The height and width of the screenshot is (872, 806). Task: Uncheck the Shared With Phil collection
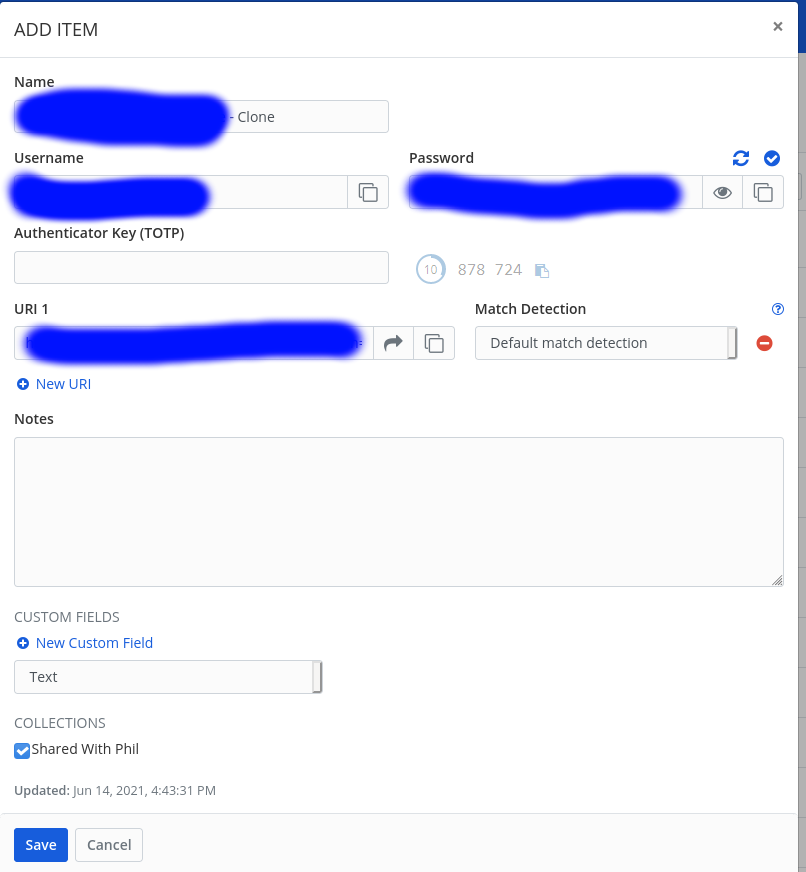pyautogui.click(x=21, y=750)
